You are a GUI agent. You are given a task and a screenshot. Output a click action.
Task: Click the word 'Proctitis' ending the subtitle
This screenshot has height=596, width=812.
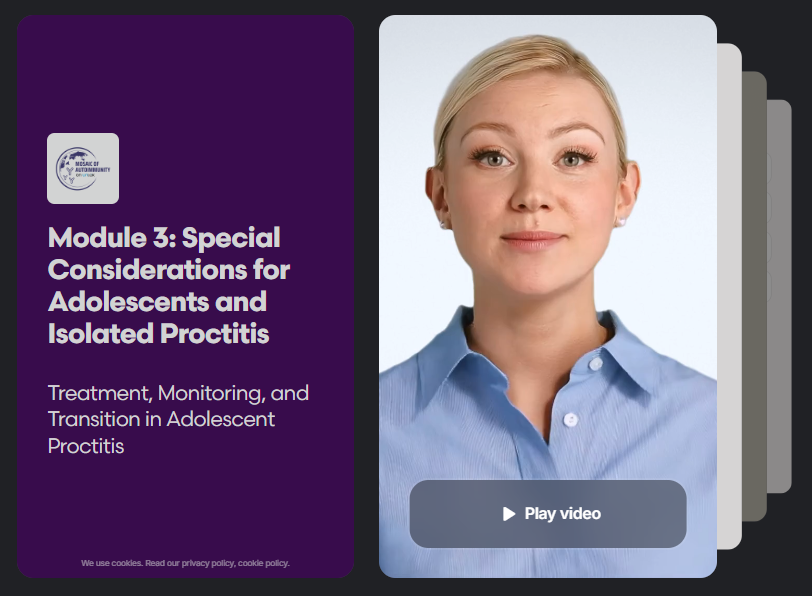[86, 446]
